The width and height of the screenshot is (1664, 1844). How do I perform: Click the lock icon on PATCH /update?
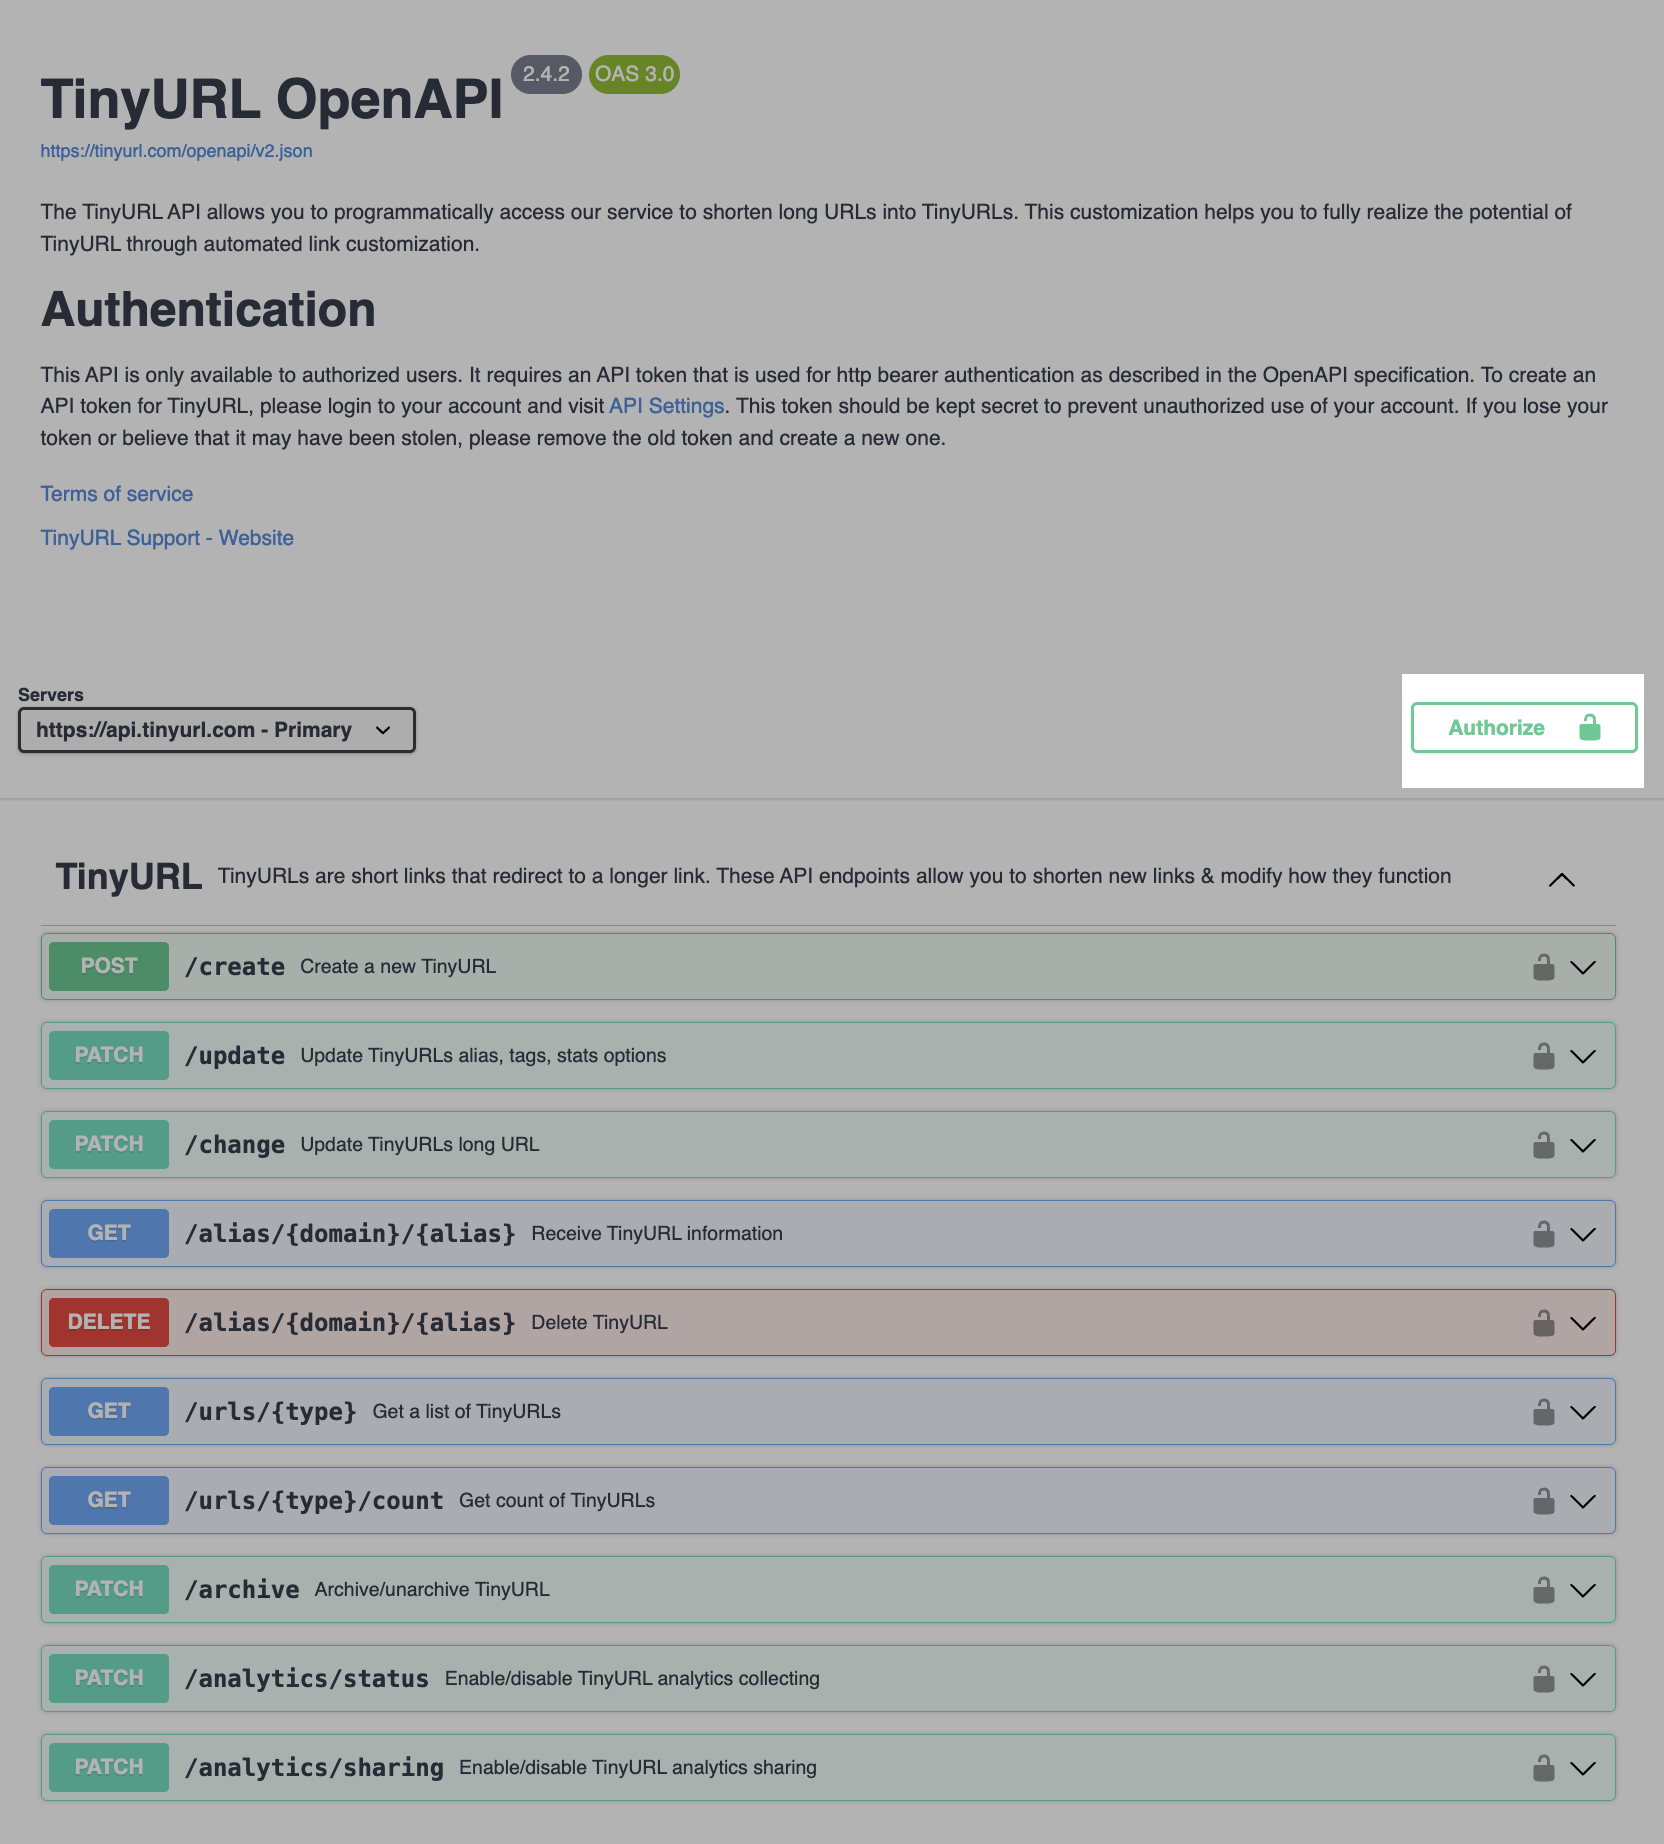(1543, 1056)
